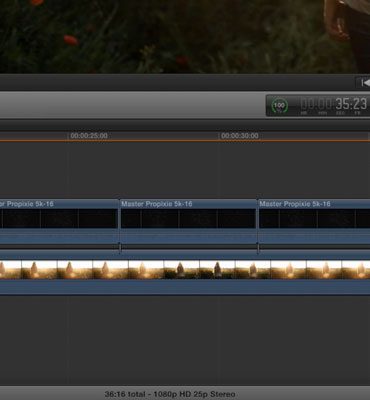Click the empty timeline area above the Propixie clips
370x400 pixels.
point(185,170)
